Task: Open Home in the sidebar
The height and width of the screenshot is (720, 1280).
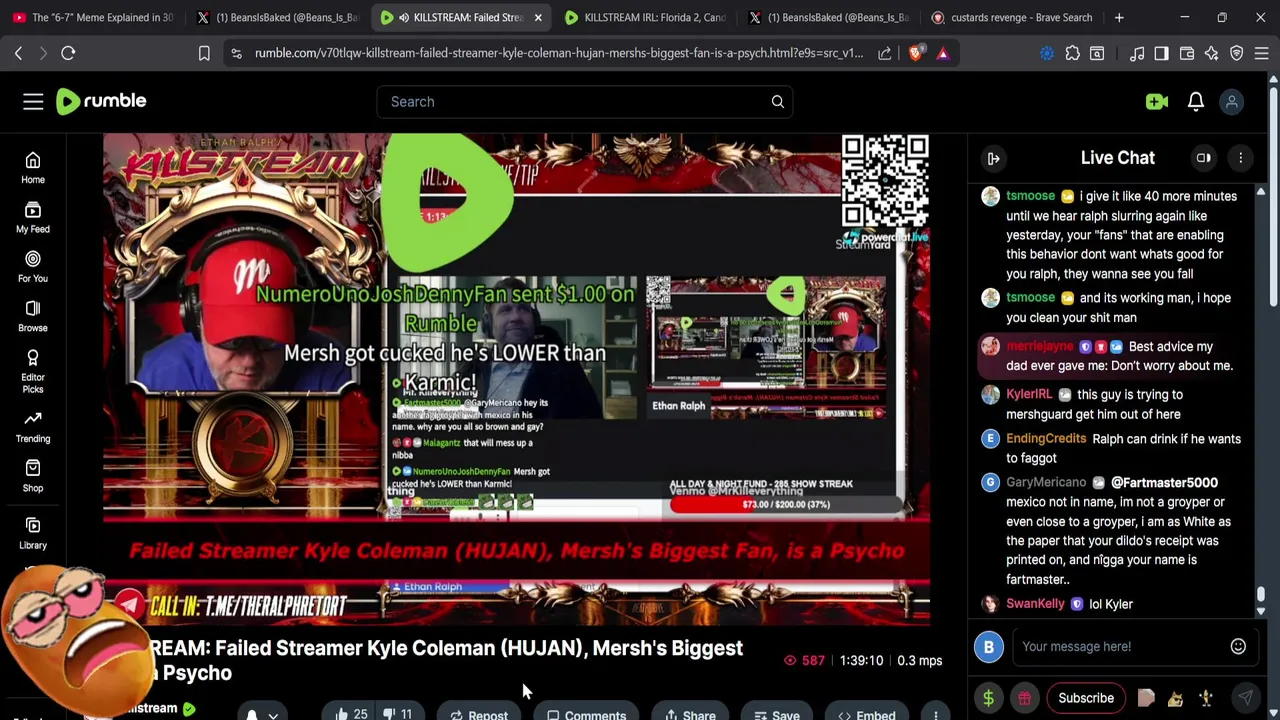Action: tap(33, 168)
